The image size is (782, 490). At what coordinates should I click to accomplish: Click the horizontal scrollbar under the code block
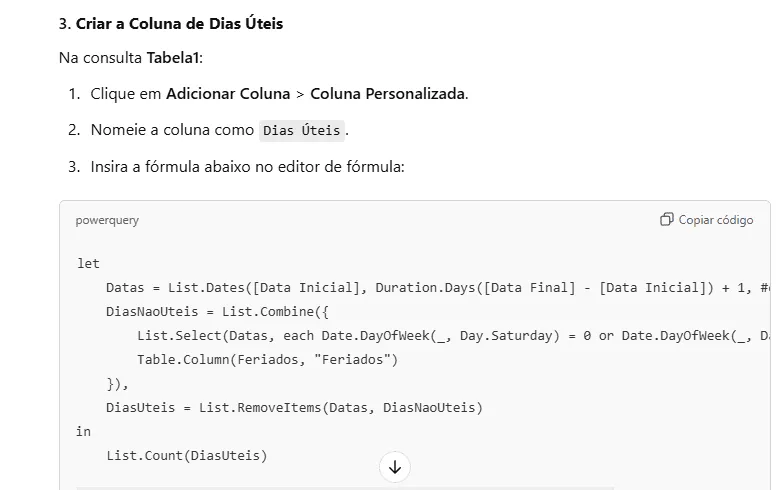[344, 488]
